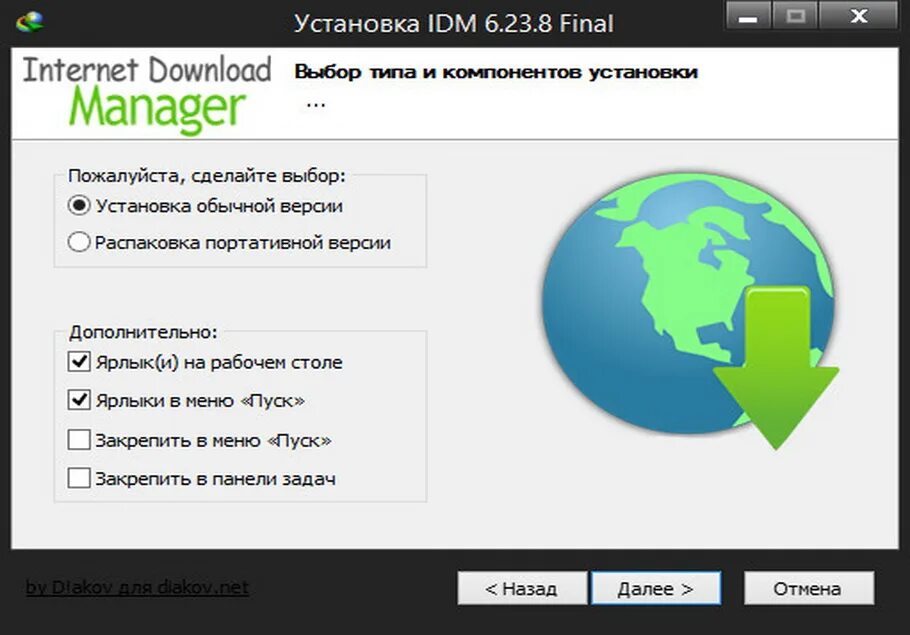Click the globe with download arrow image
Screen dimensions: 910x635
point(691,311)
